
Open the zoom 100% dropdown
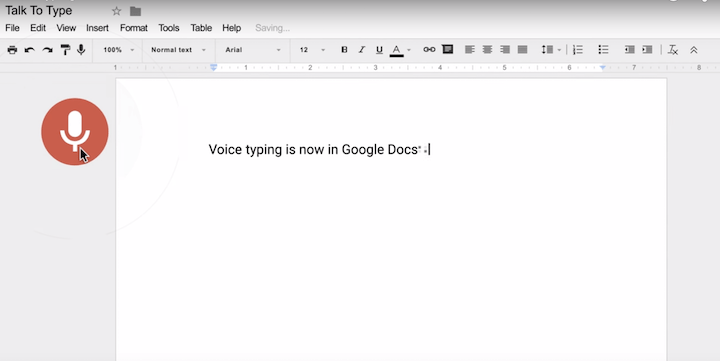(x=118, y=50)
